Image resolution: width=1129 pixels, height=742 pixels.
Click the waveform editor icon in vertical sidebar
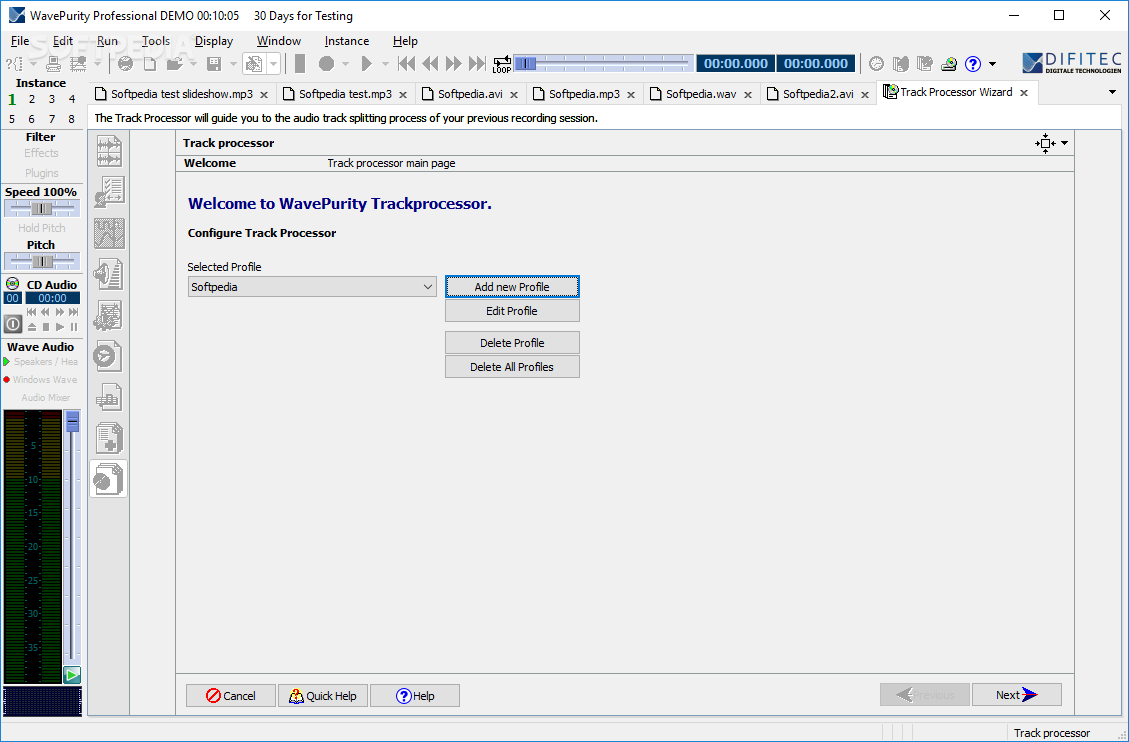pyautogui.click(x=109, y=152)
